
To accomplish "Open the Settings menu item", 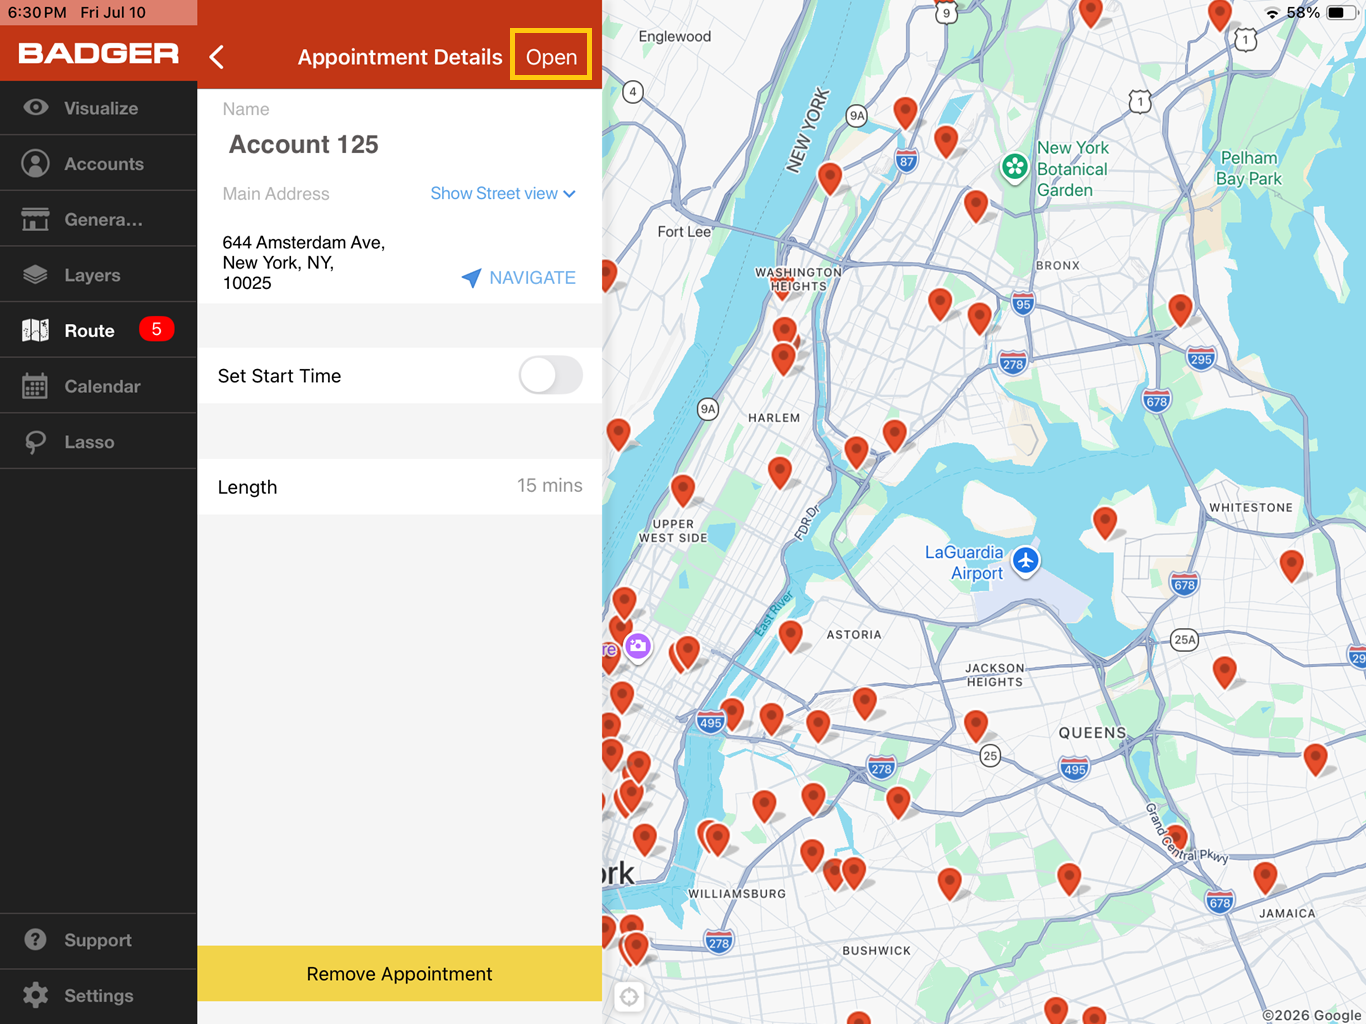I will 99,995.
